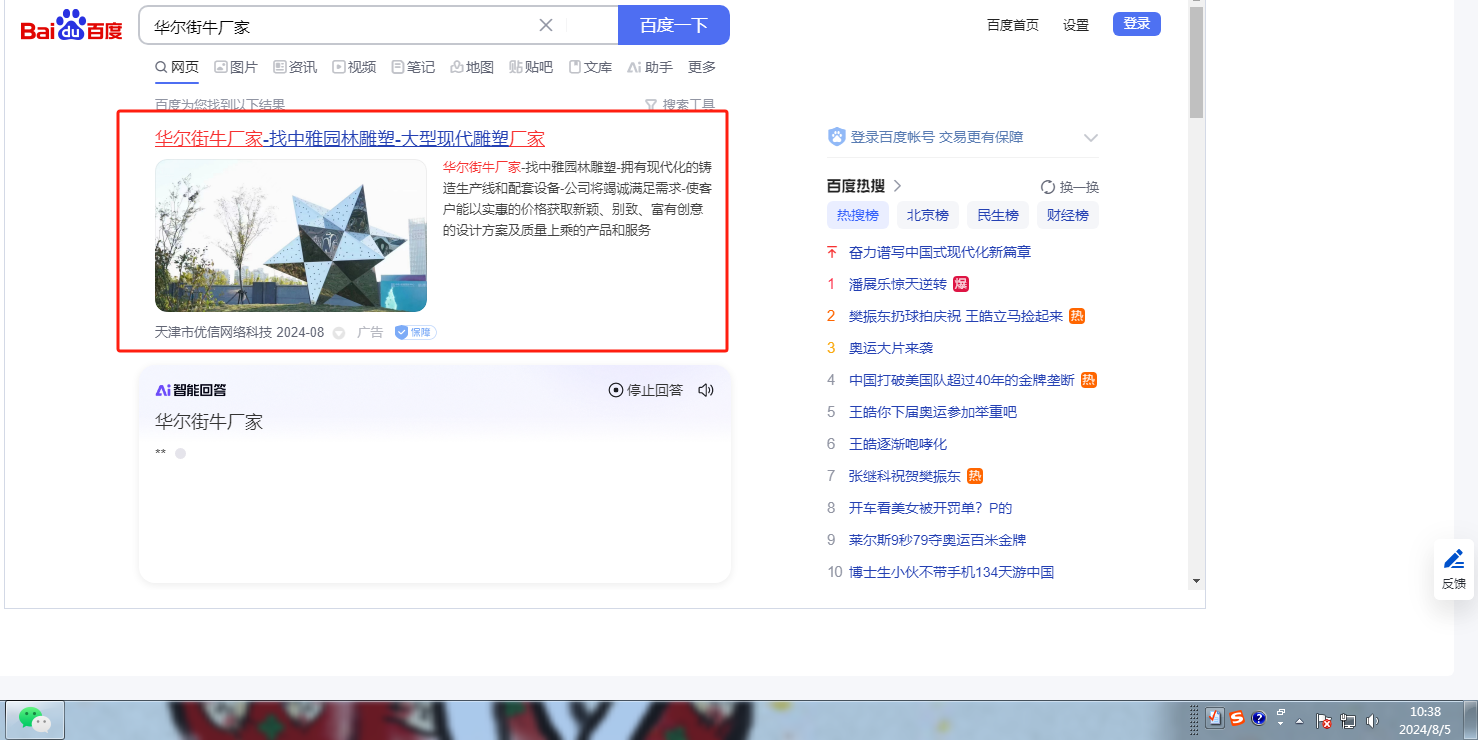Screen dimensions: 1478x740
Task: Open WeChat from the taskbar
Action: click(x=36, y=719)
